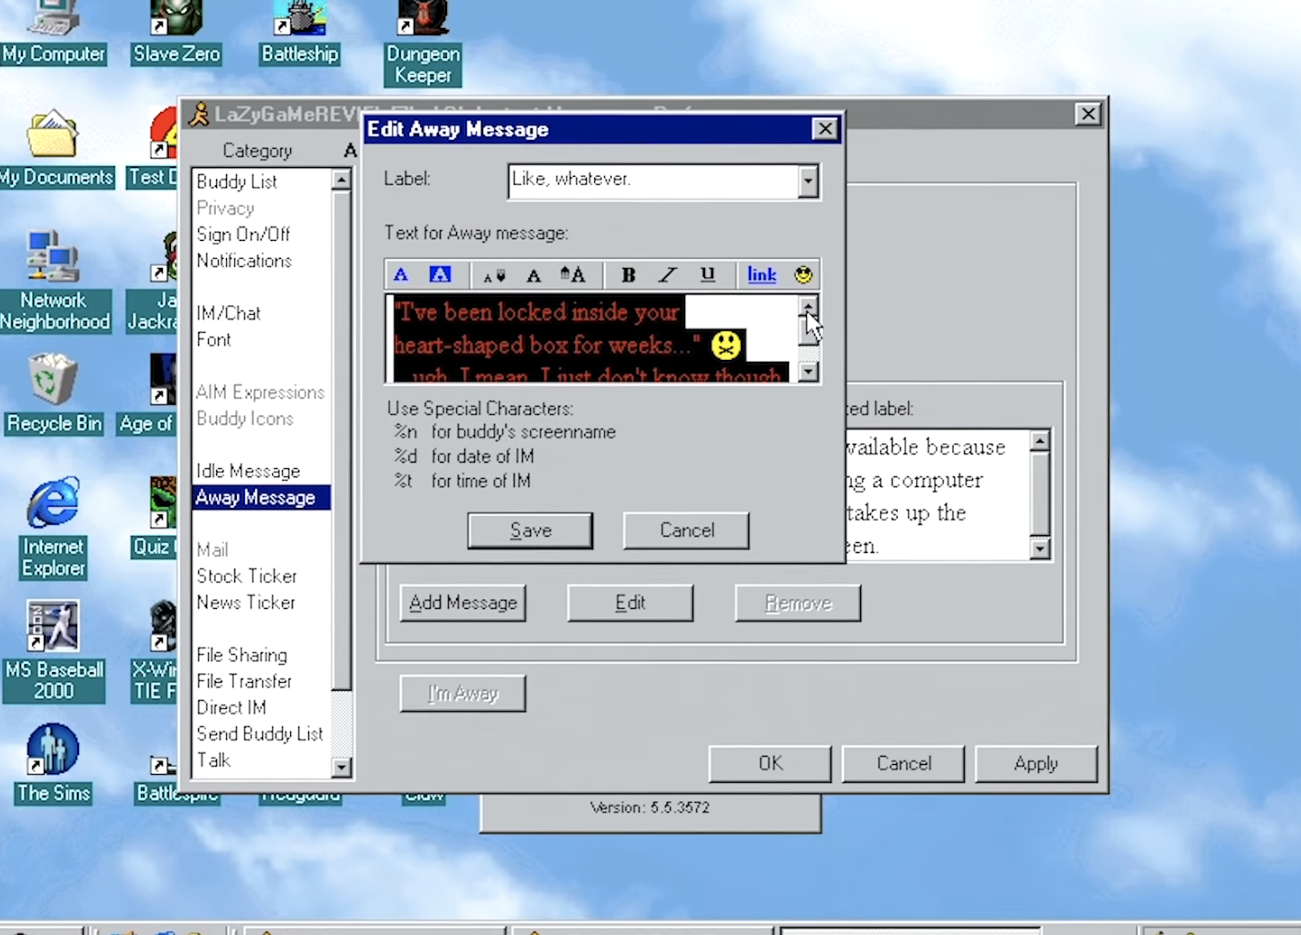Image resolution: width=1301 pixels, height=935 pixels.
Task: Open The Sims desktop shortcut
Action: tap(53, 765)
